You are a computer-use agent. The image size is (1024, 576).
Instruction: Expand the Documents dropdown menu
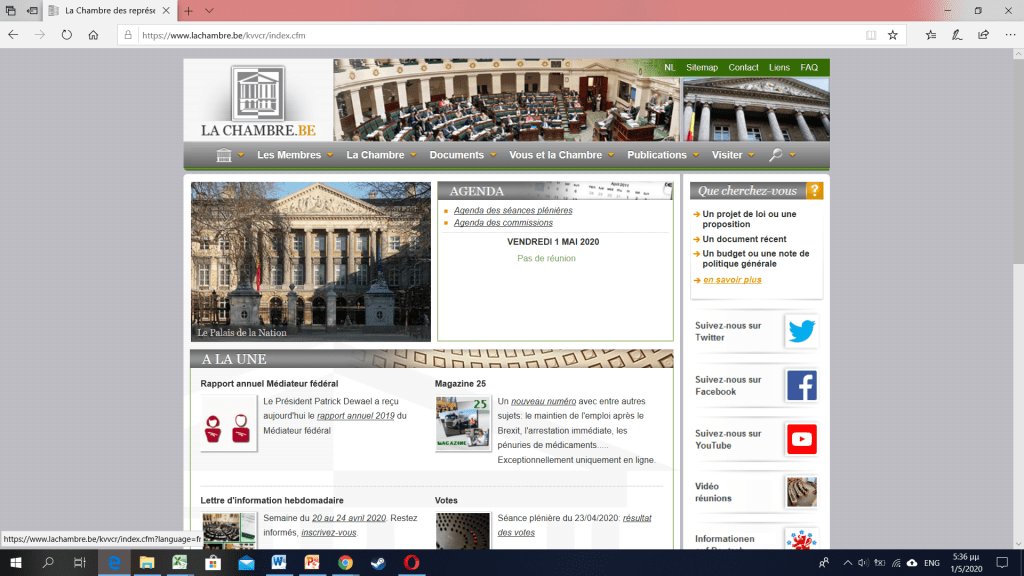coord(456,155)
